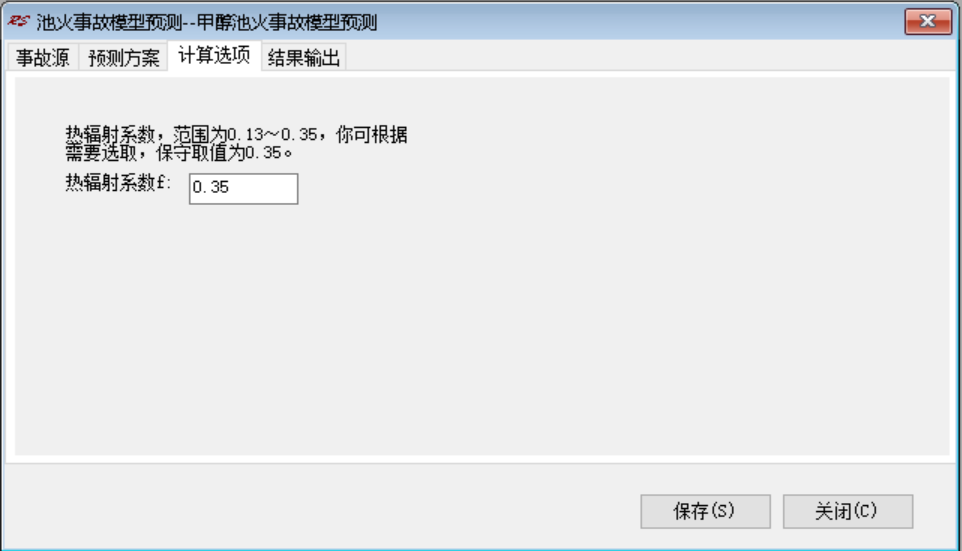Click the window title 池火事故模型预测 text
This screenshot has height=551, width=962.
[x=207, y=23]
